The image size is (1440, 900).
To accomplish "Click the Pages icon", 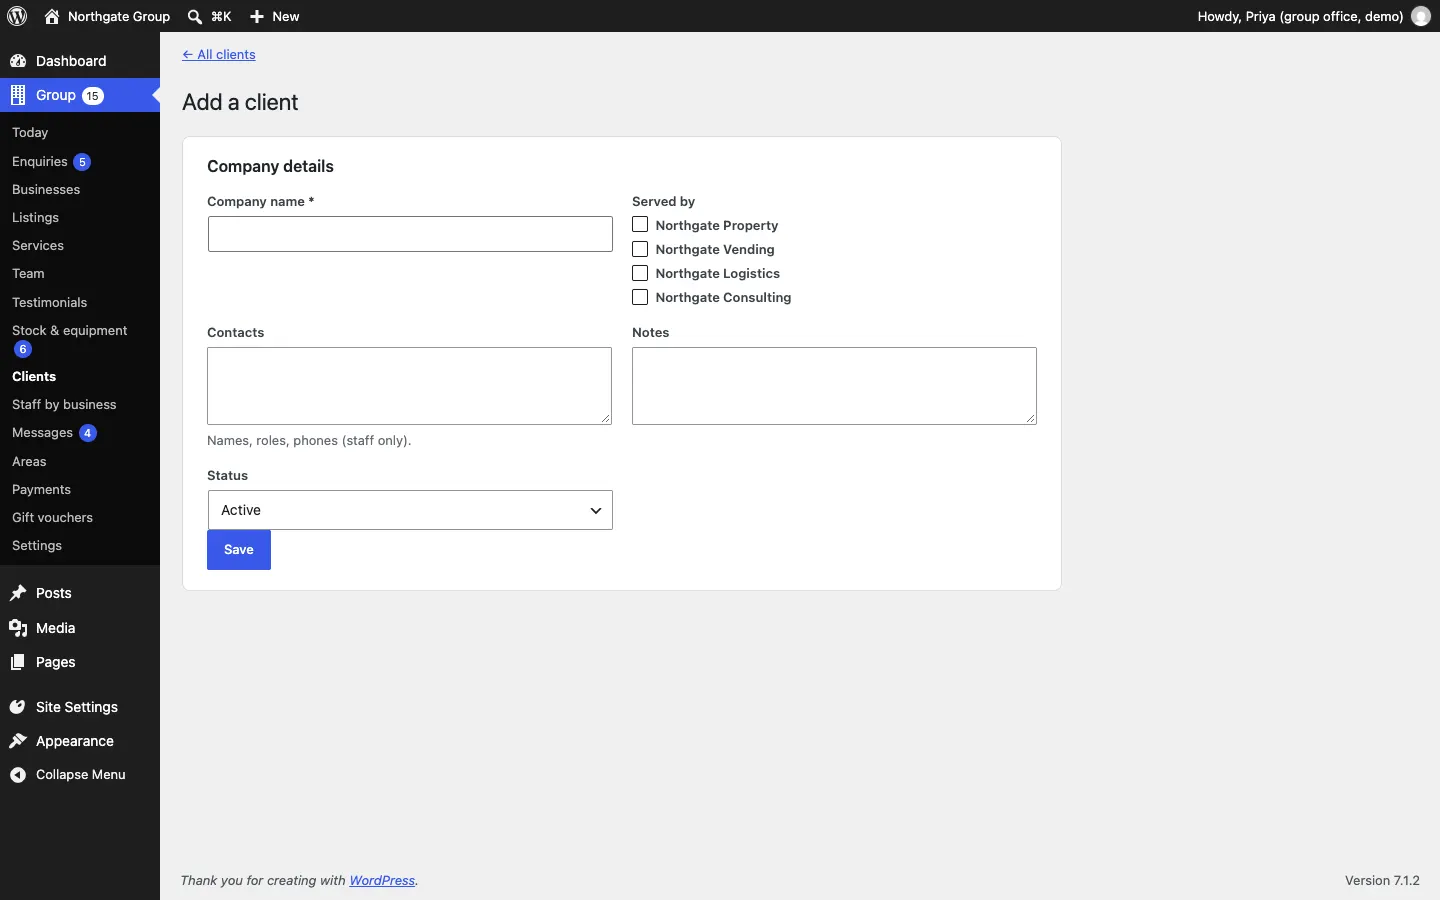I will click(x=18, y=663).
